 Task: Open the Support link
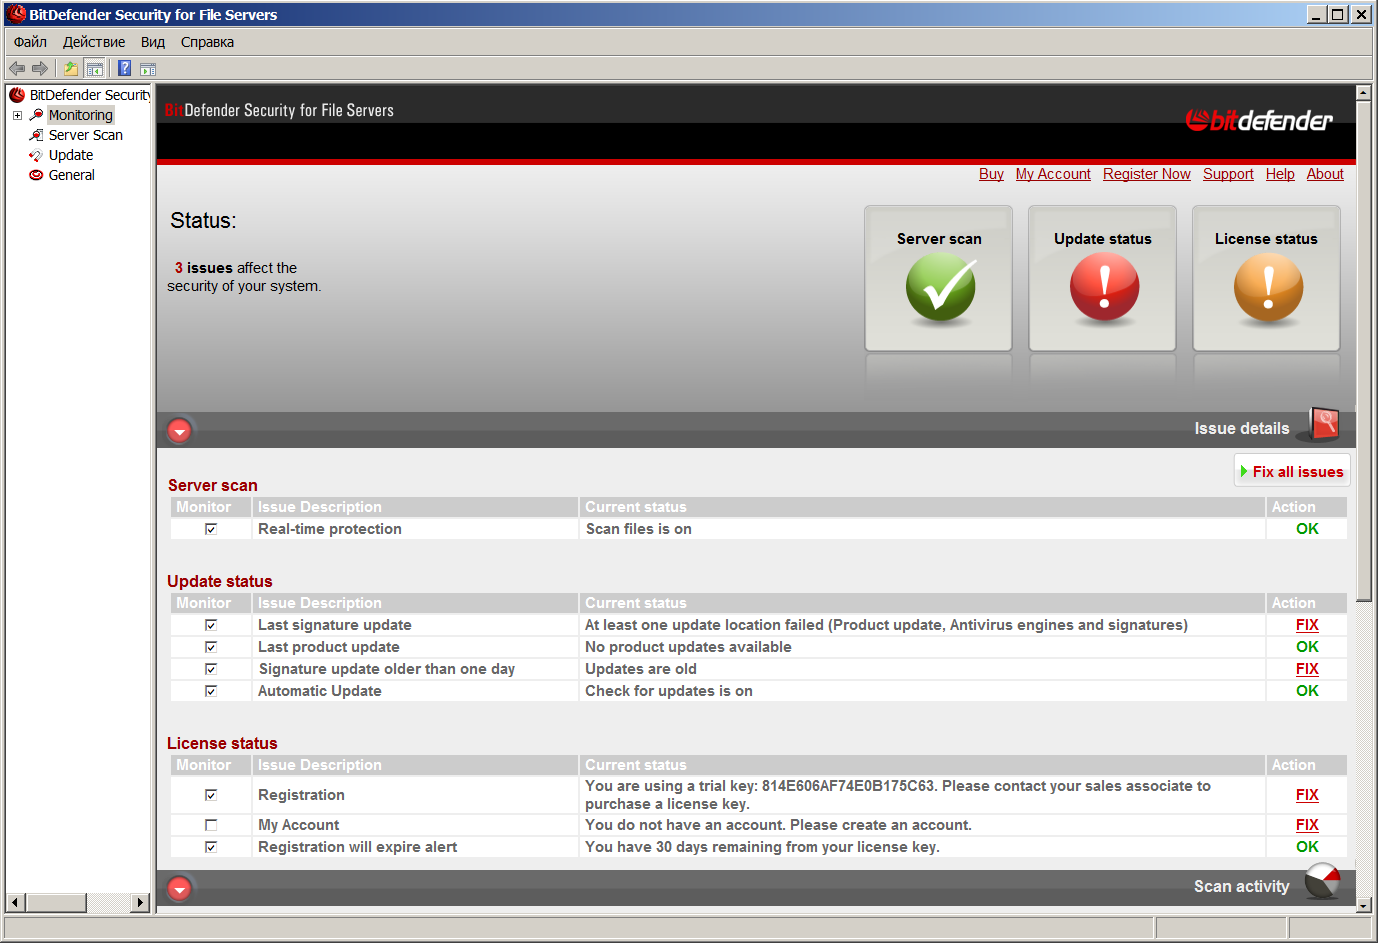1228,174
